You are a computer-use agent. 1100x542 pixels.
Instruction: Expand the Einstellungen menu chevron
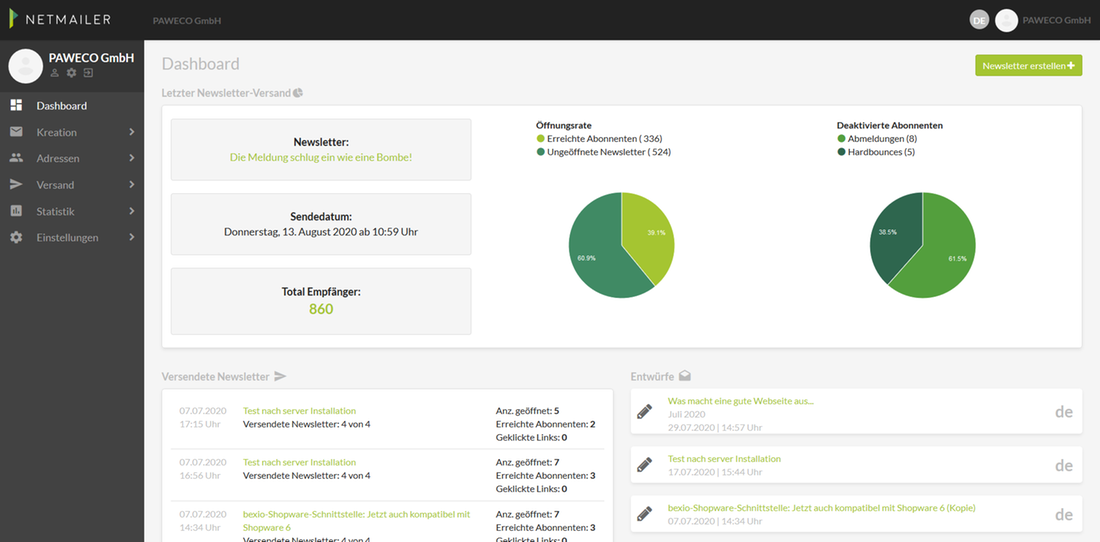(131, 238)
